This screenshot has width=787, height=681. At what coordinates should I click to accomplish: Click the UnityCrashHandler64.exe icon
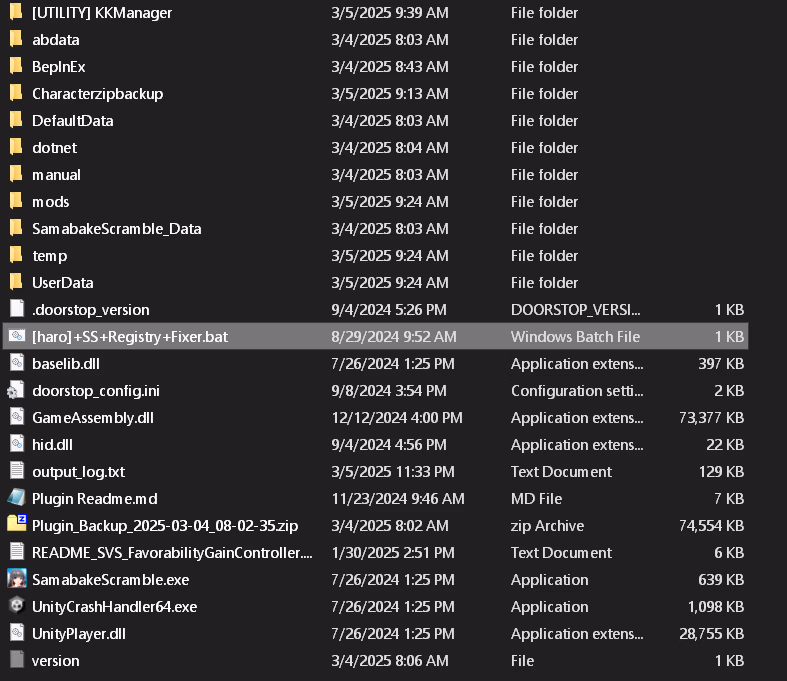pos(16,606)
